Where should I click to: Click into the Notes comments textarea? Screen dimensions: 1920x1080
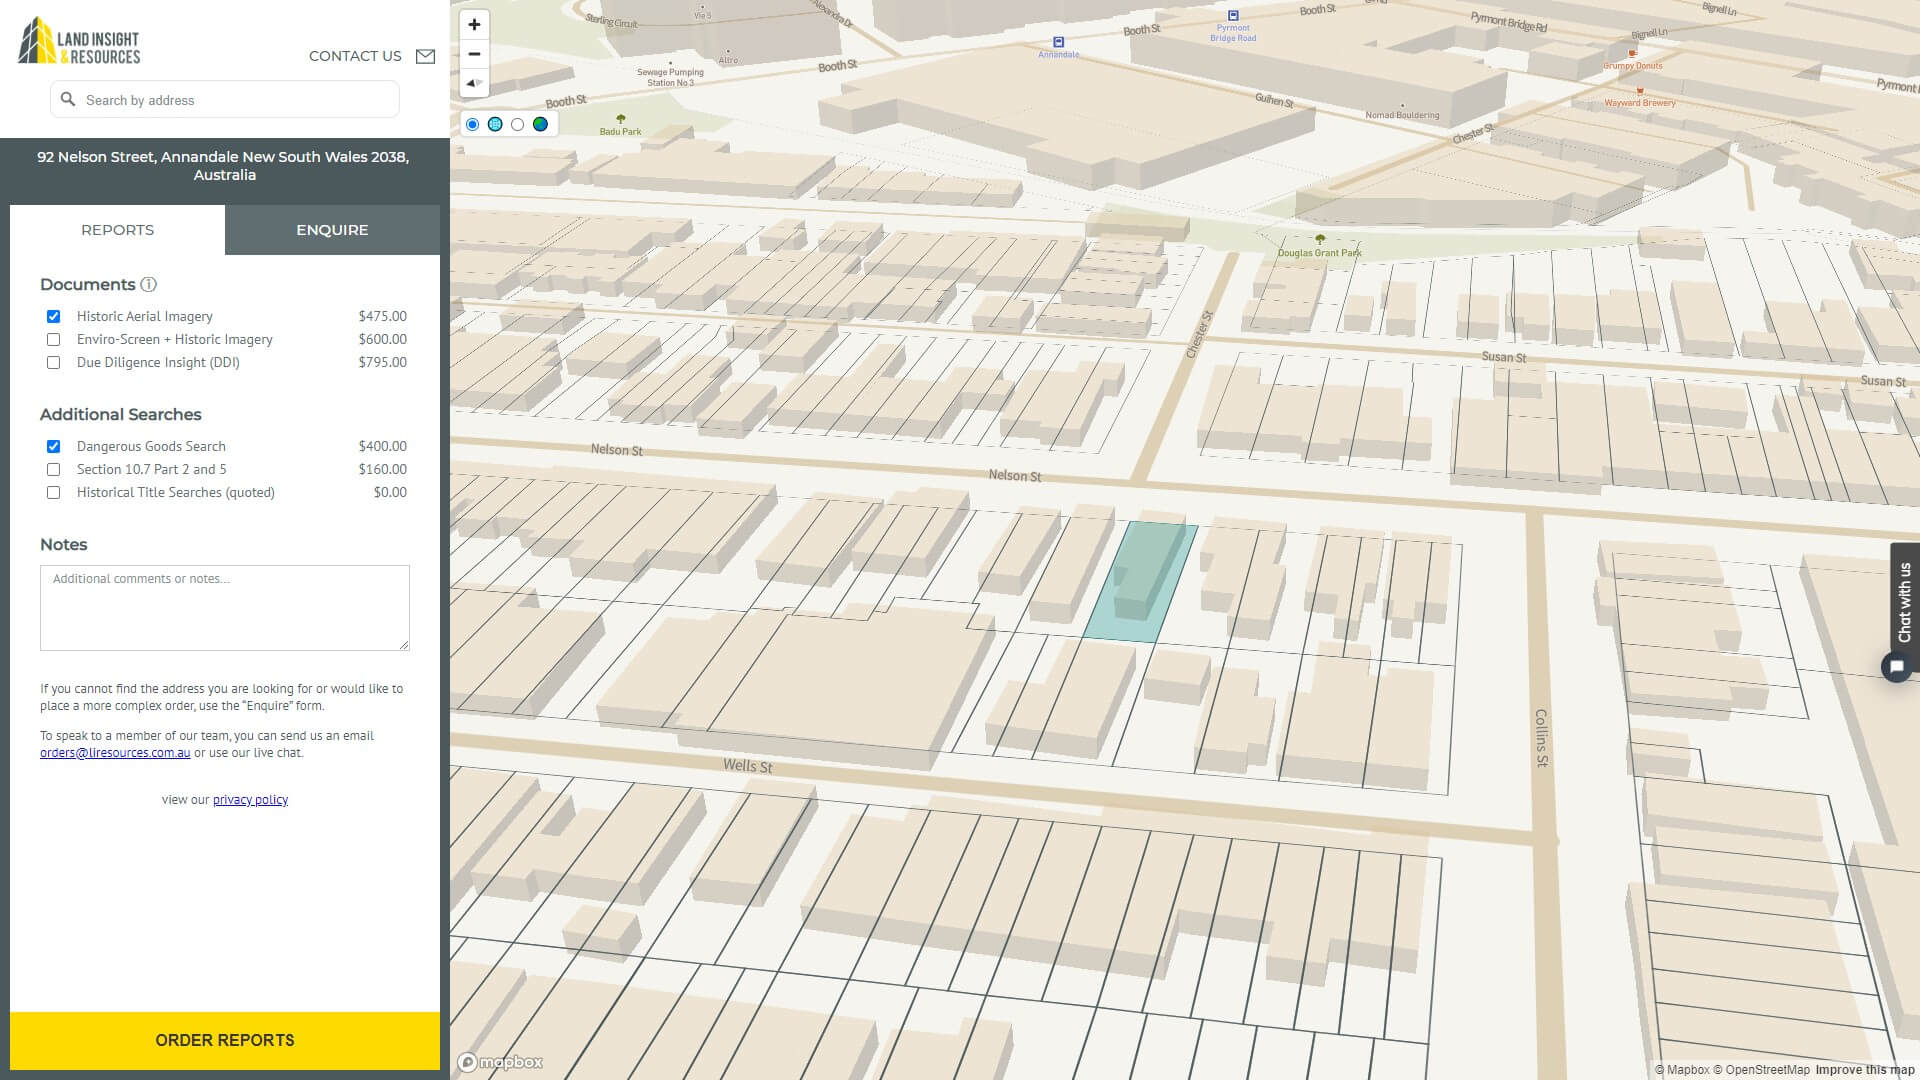225,608
